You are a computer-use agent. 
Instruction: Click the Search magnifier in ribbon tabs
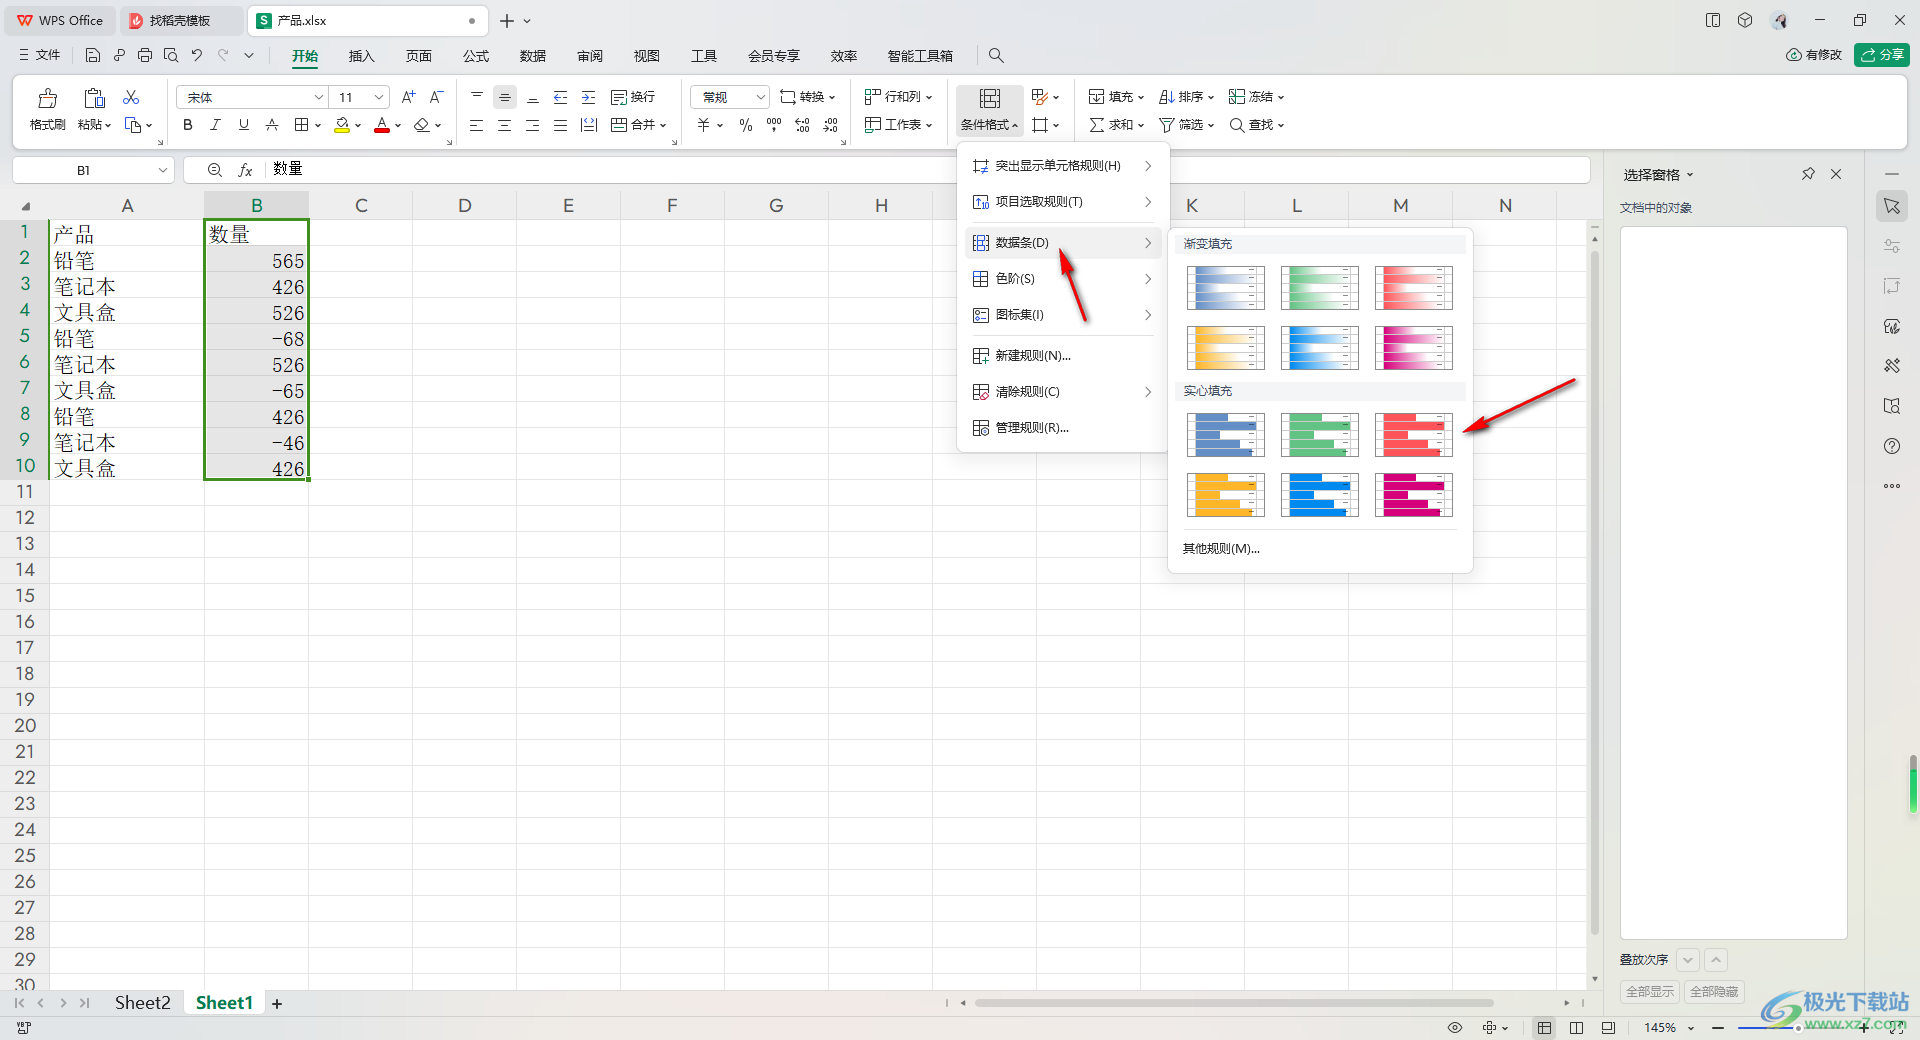click(x=996, y=56)
